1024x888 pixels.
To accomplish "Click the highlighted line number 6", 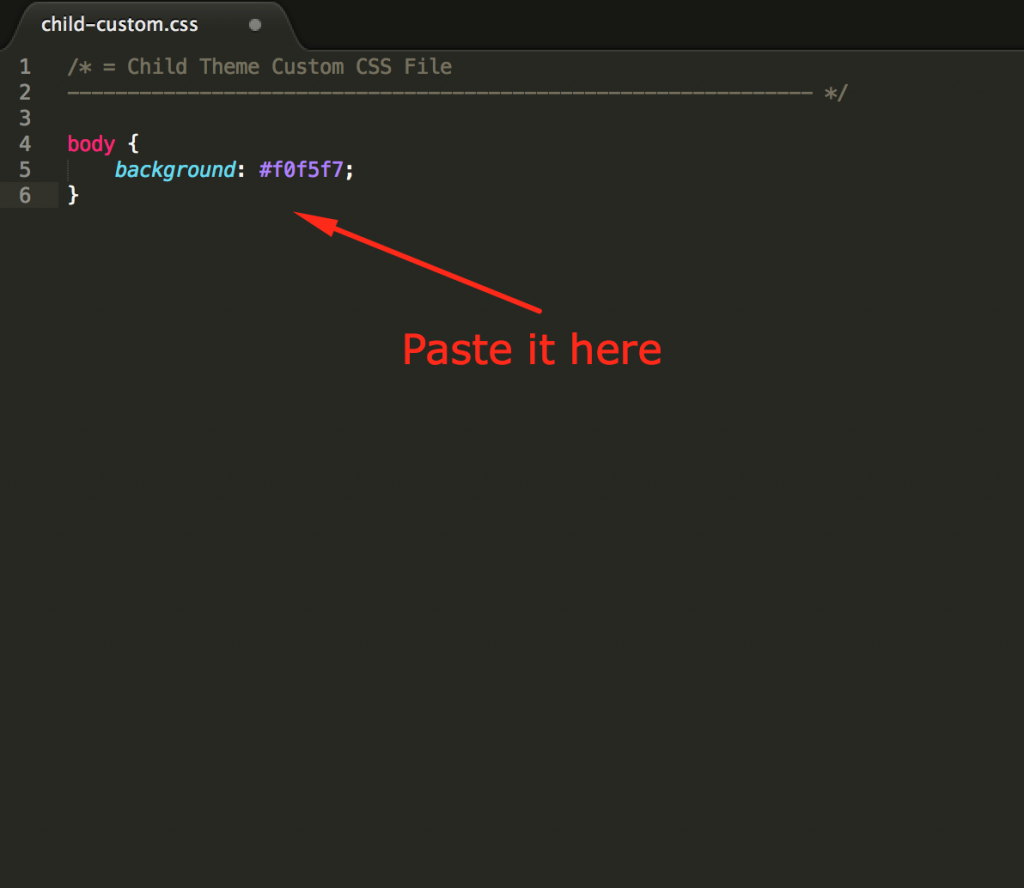I will pyautogui.click(x=25, y=195).
